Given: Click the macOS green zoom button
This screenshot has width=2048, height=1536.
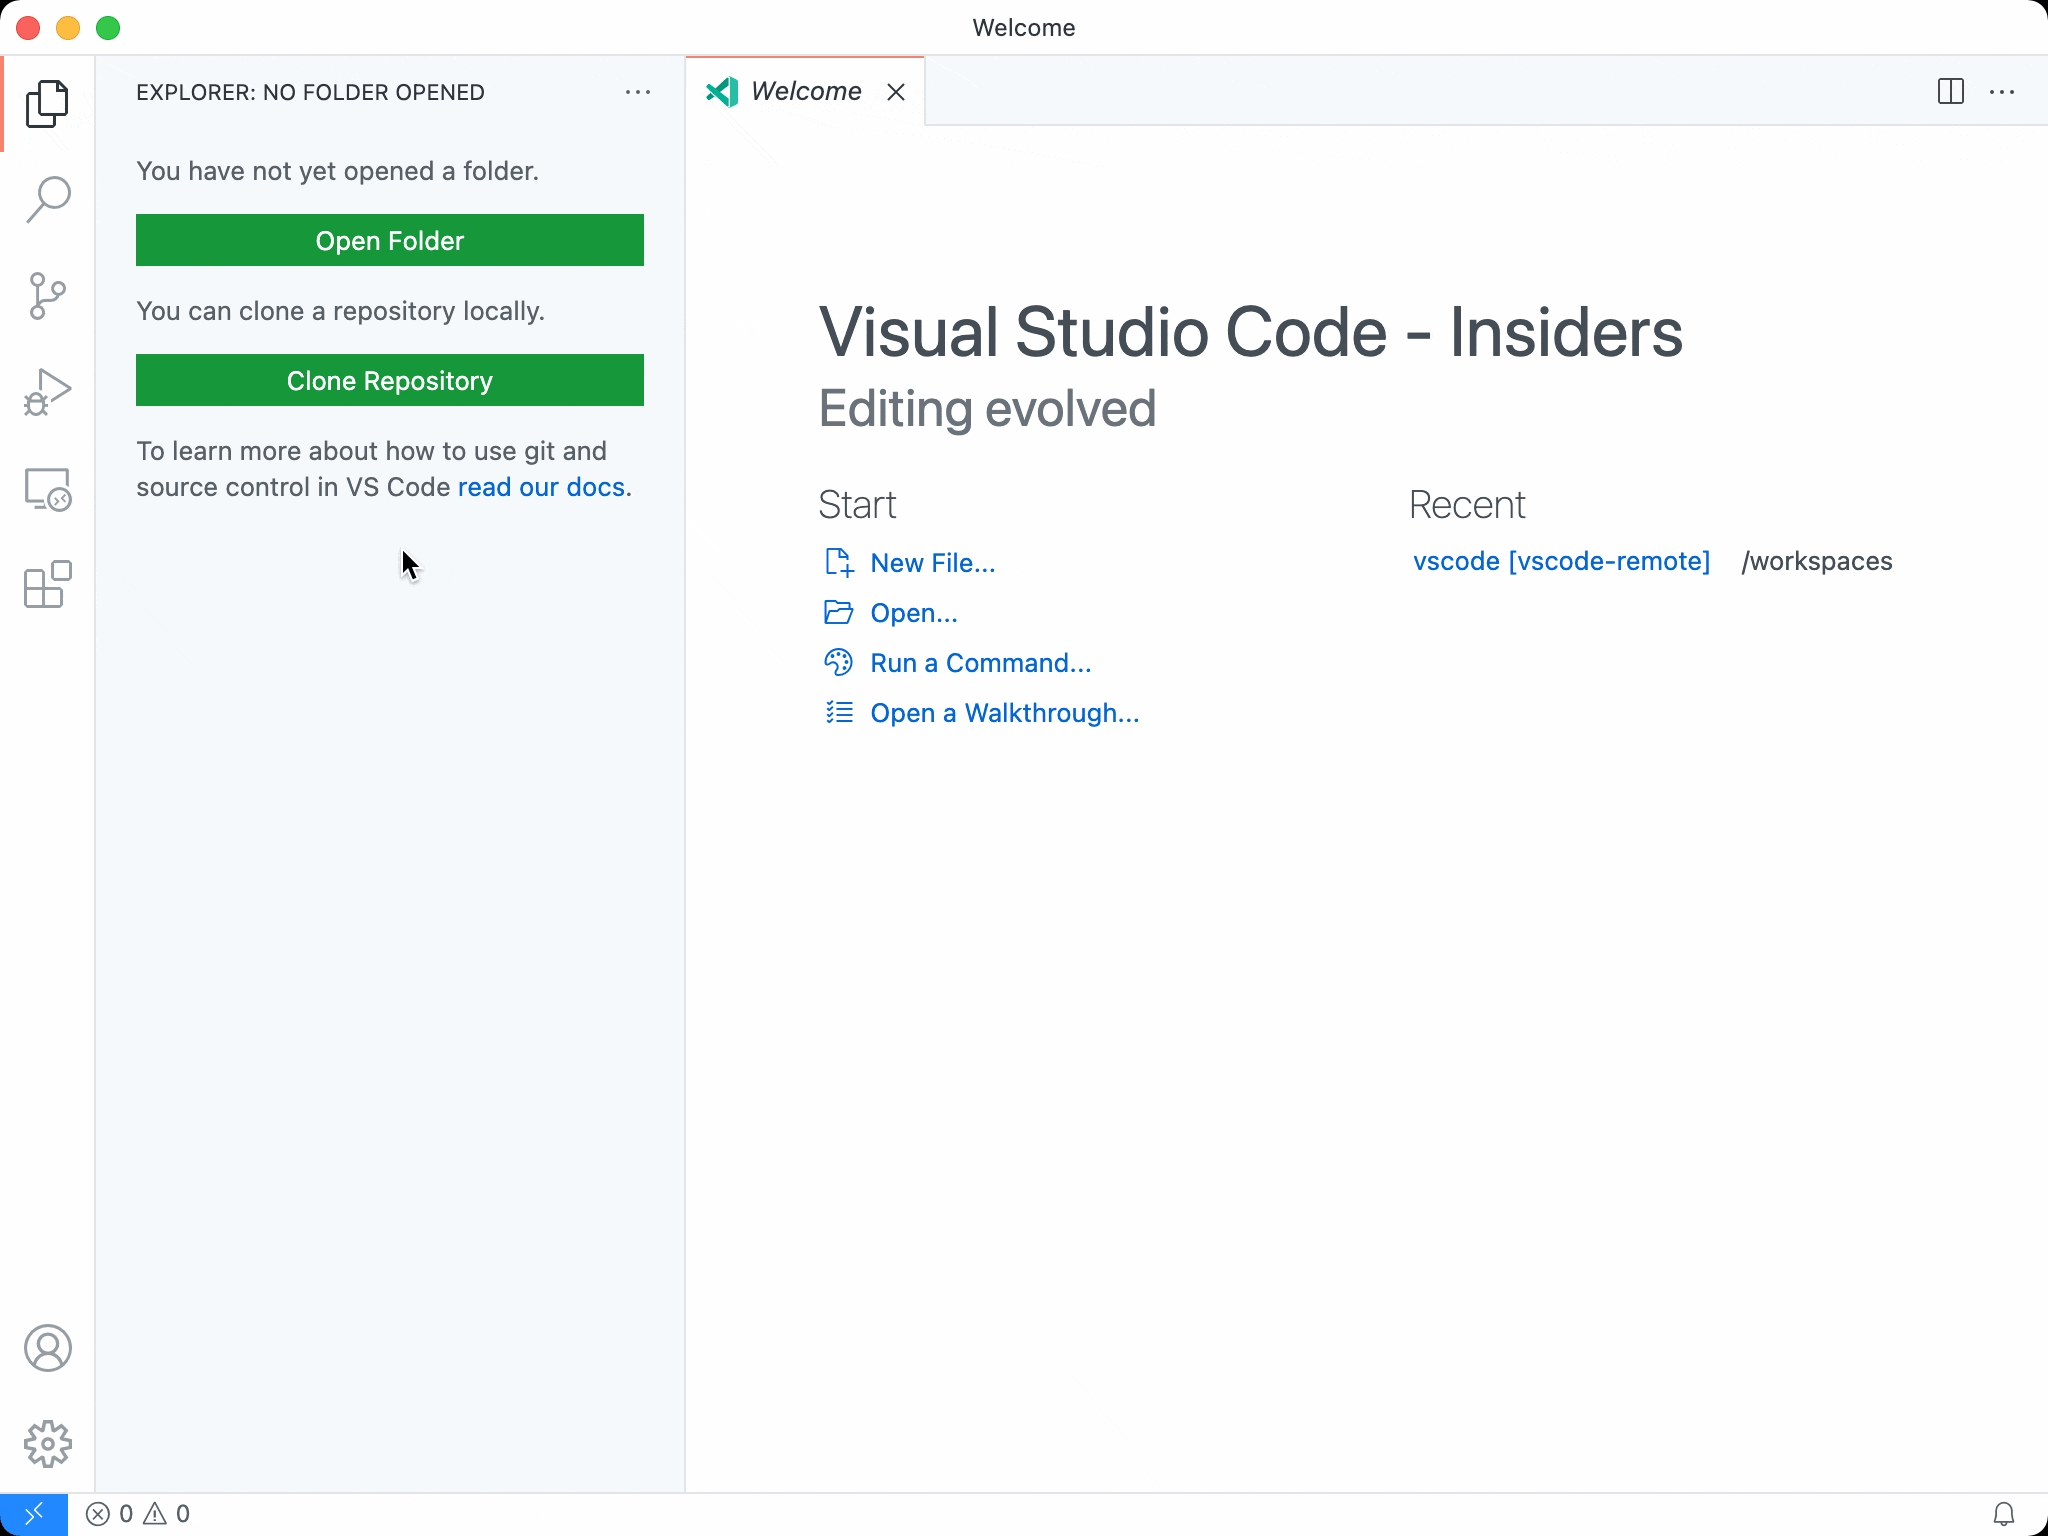Looking at the screenshot, I should click(108, 28).
